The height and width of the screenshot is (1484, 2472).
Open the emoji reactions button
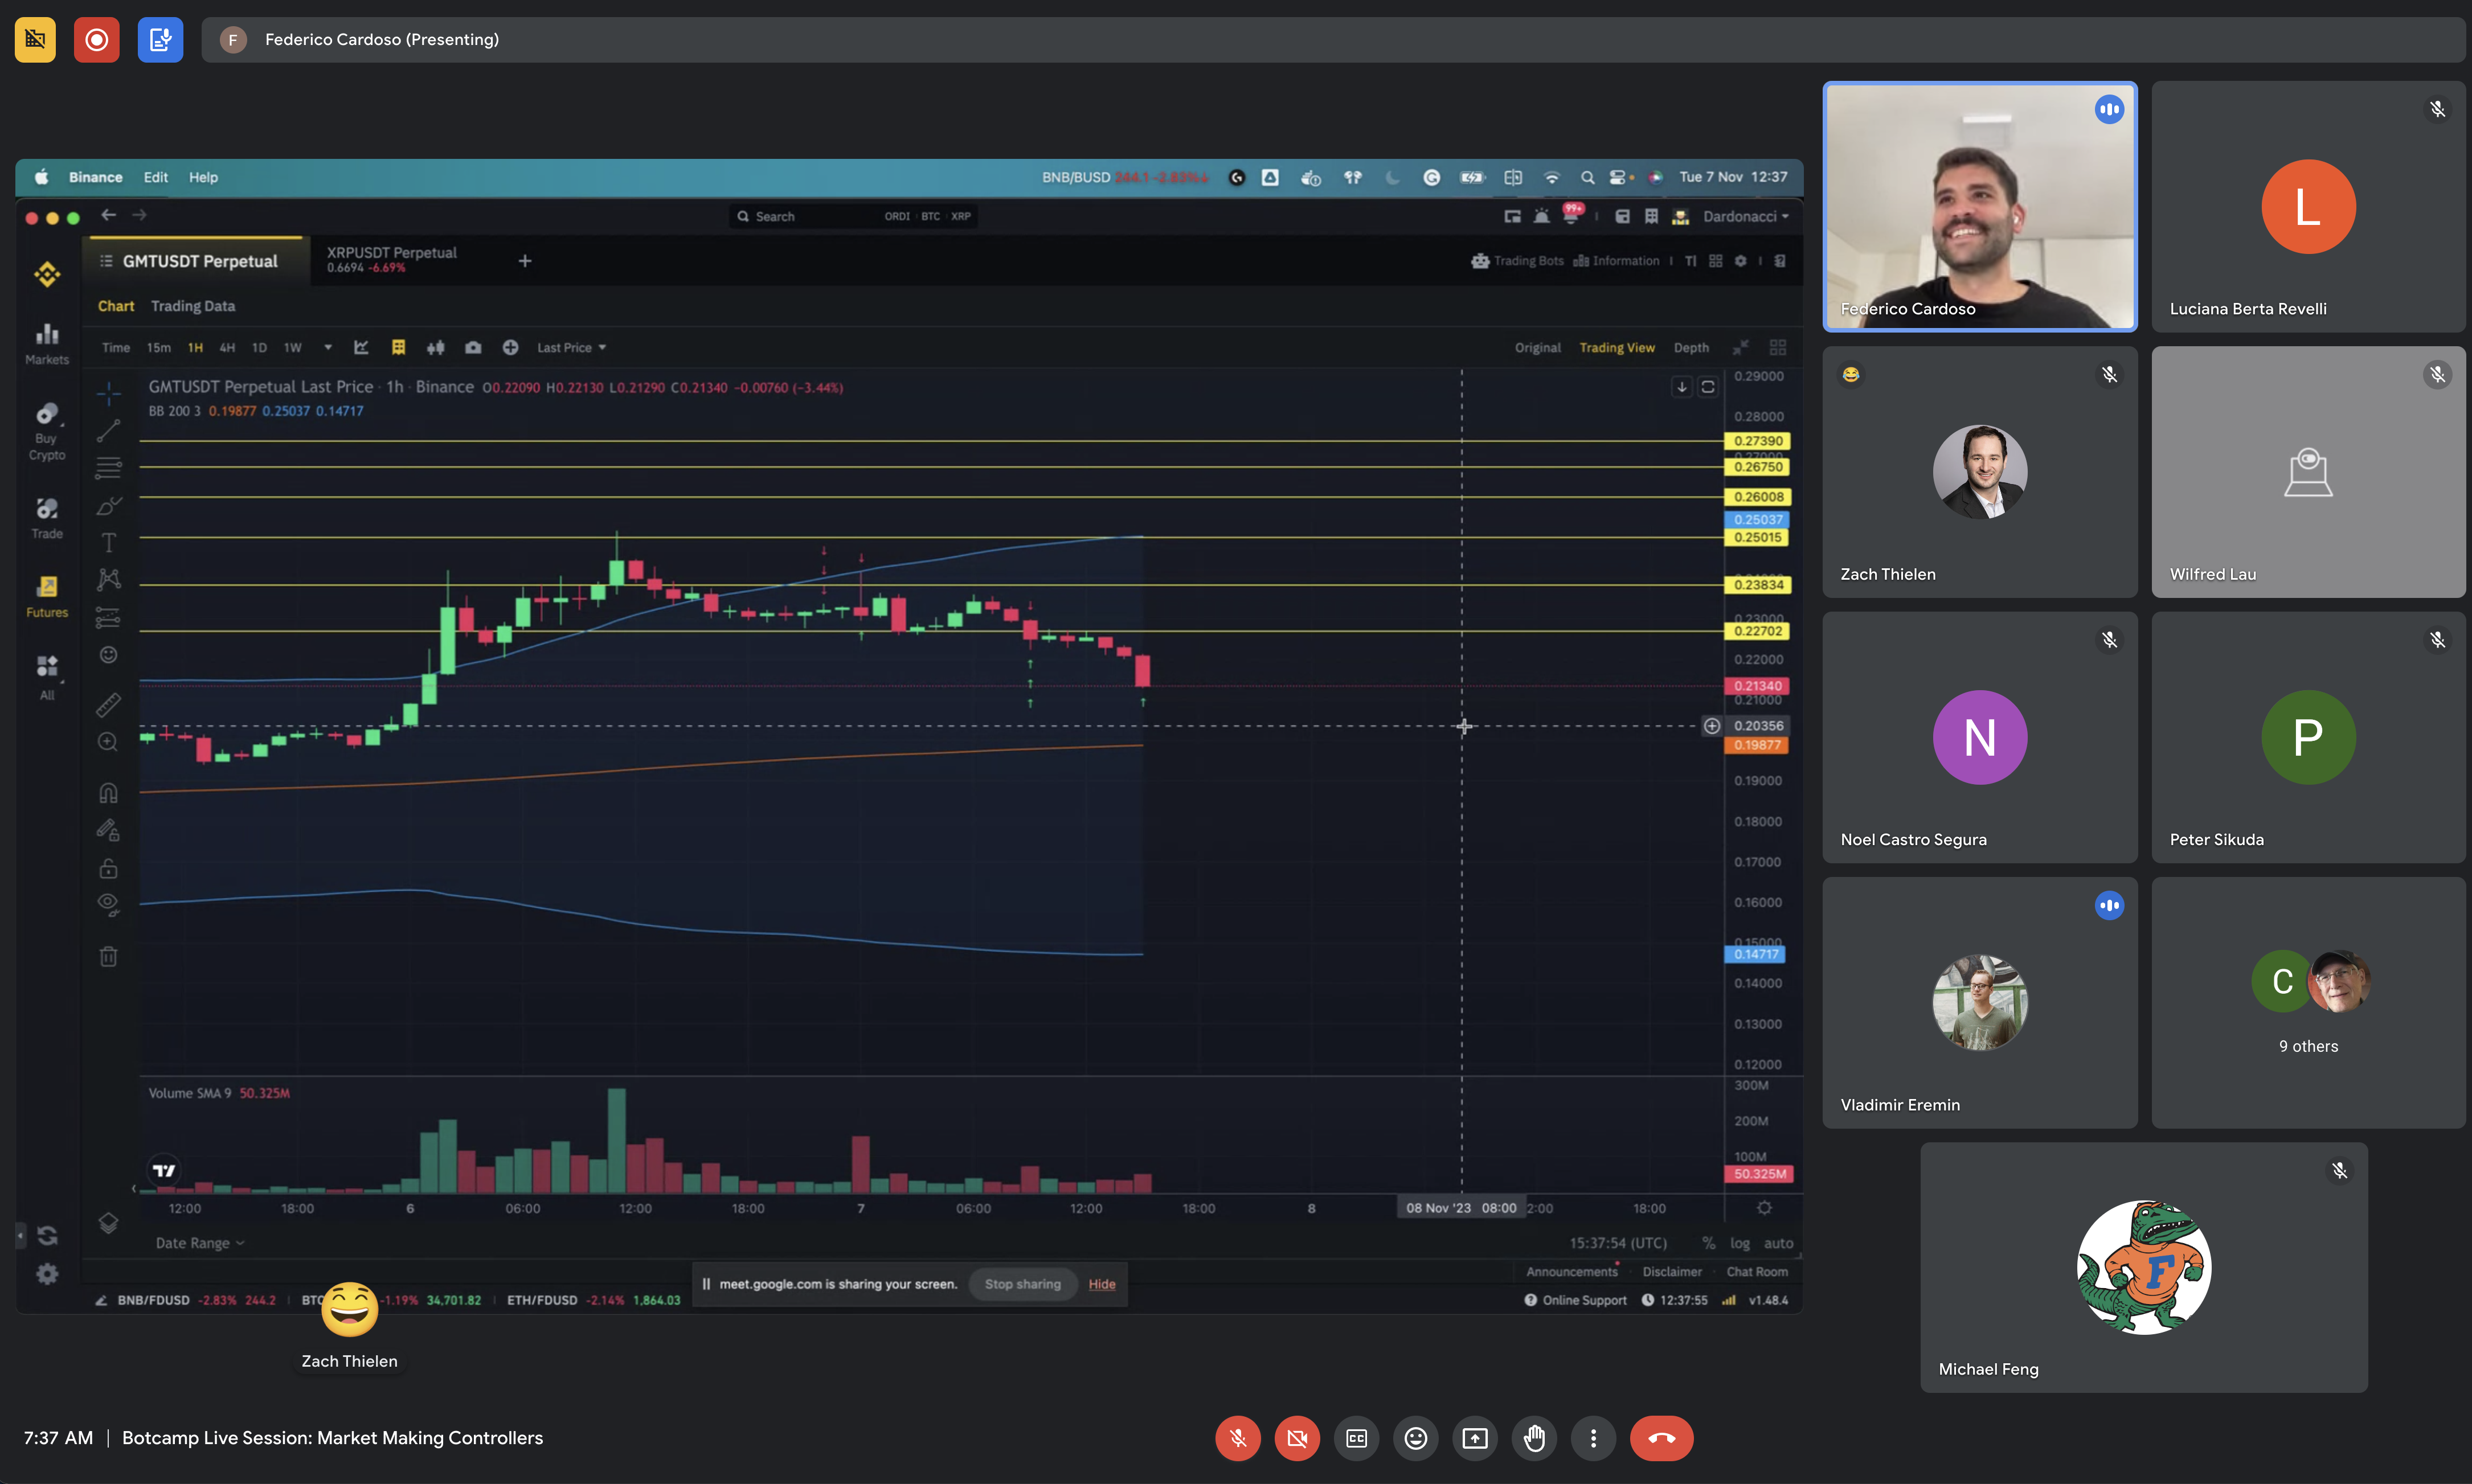[1415, 1438]
